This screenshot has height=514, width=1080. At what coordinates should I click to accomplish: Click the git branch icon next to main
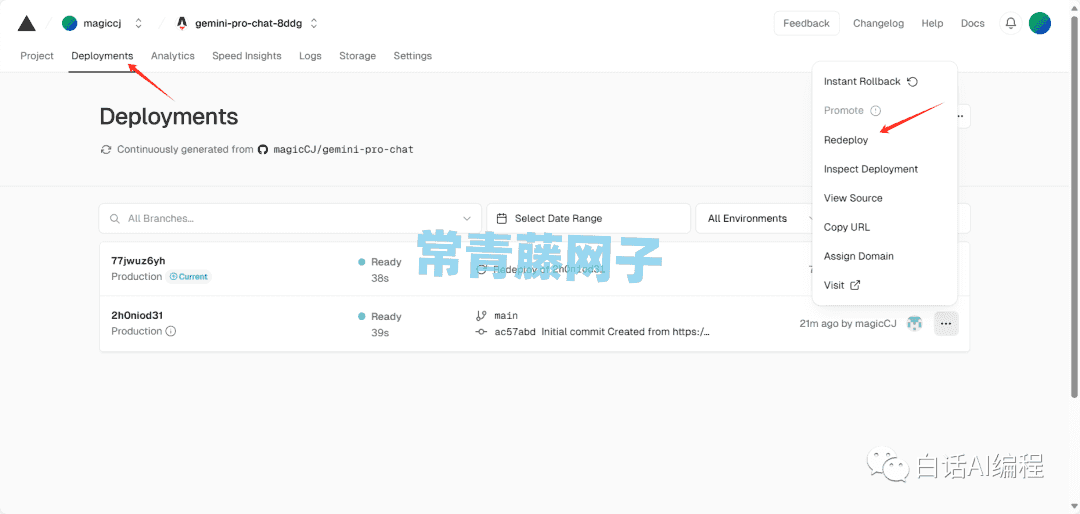(x=481, y=316)
